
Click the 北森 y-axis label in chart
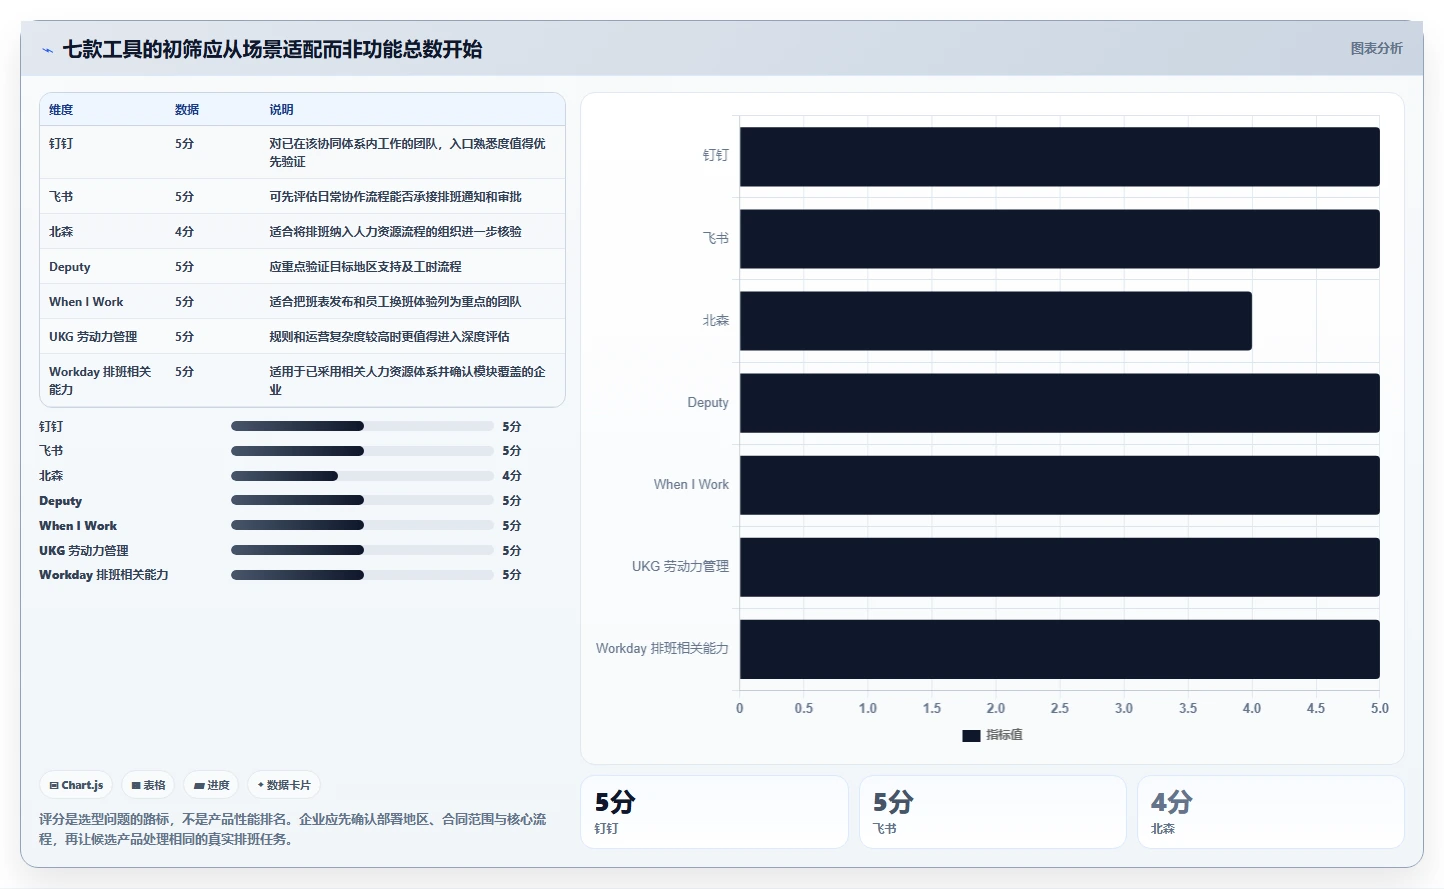(x=716, y=321)
